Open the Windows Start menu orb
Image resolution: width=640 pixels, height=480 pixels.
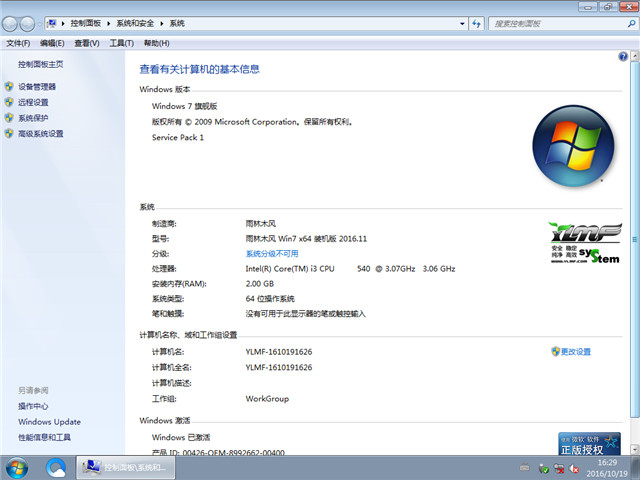point(17,468)
